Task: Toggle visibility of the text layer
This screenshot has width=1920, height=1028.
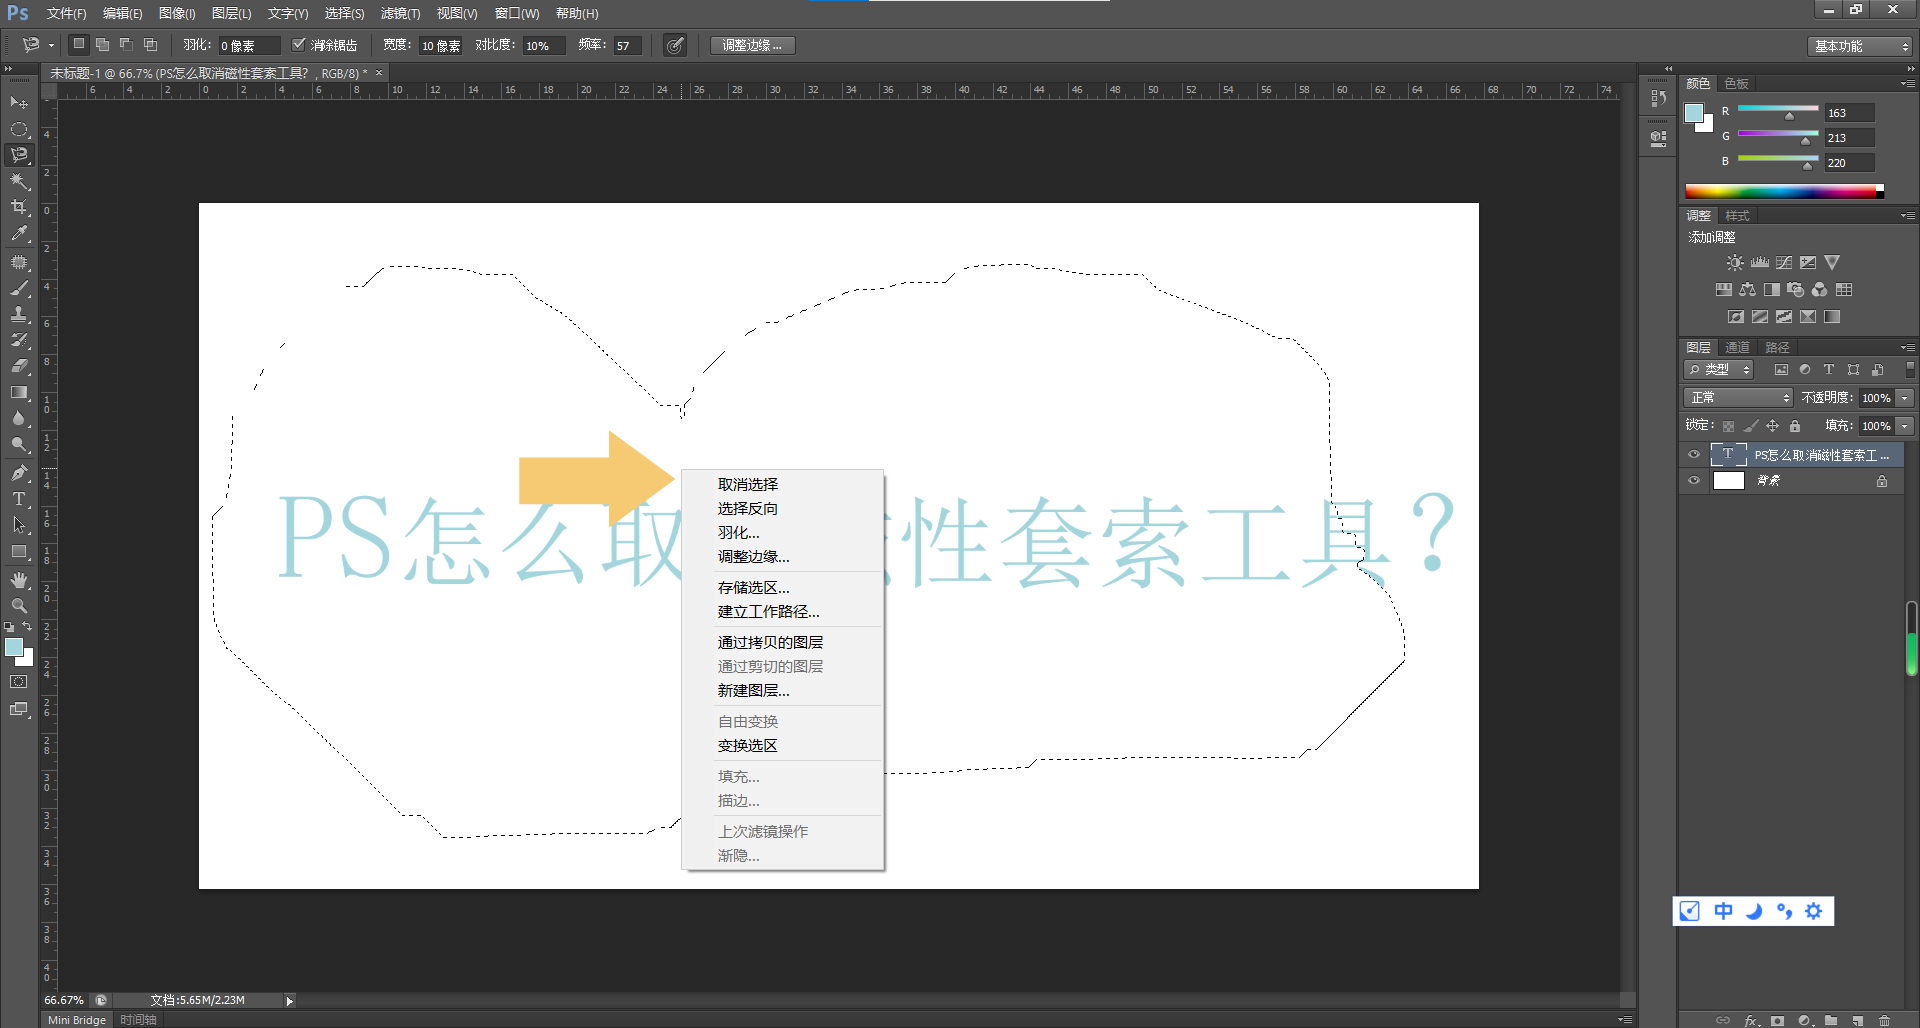Action: (x=1693, y=454)
